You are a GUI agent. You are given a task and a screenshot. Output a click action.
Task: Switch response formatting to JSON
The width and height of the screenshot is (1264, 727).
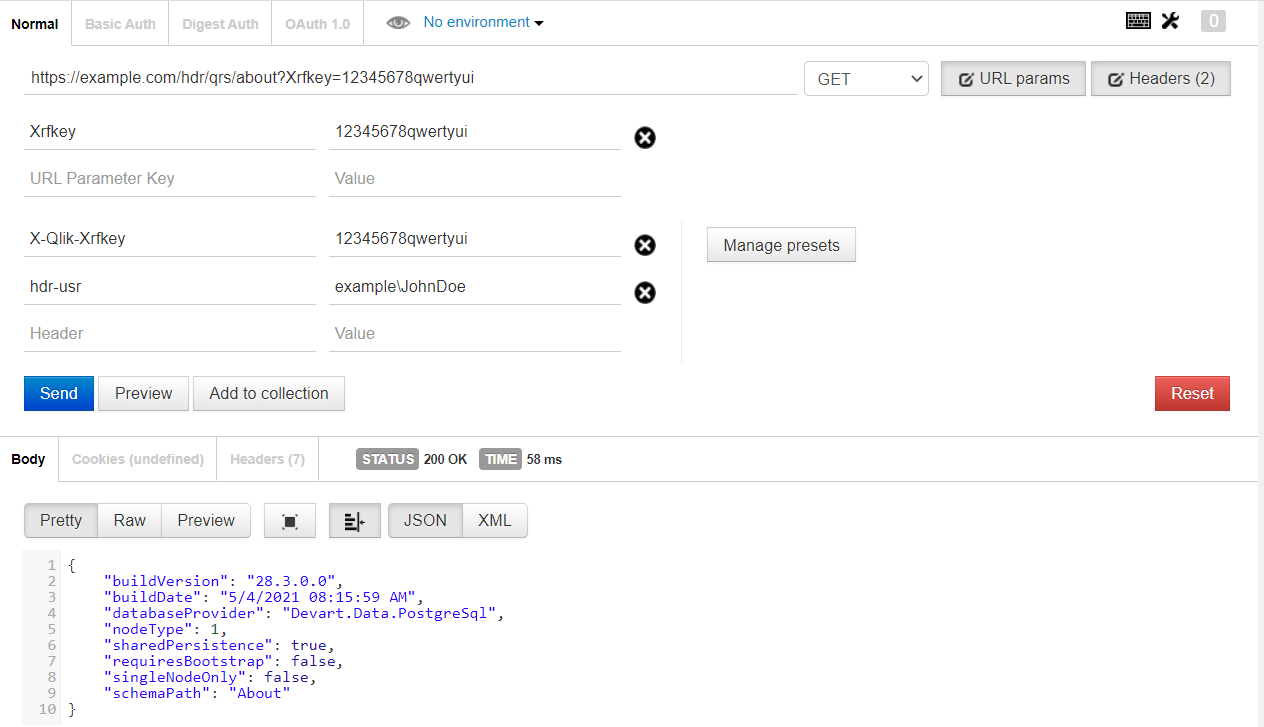[424, 520]
